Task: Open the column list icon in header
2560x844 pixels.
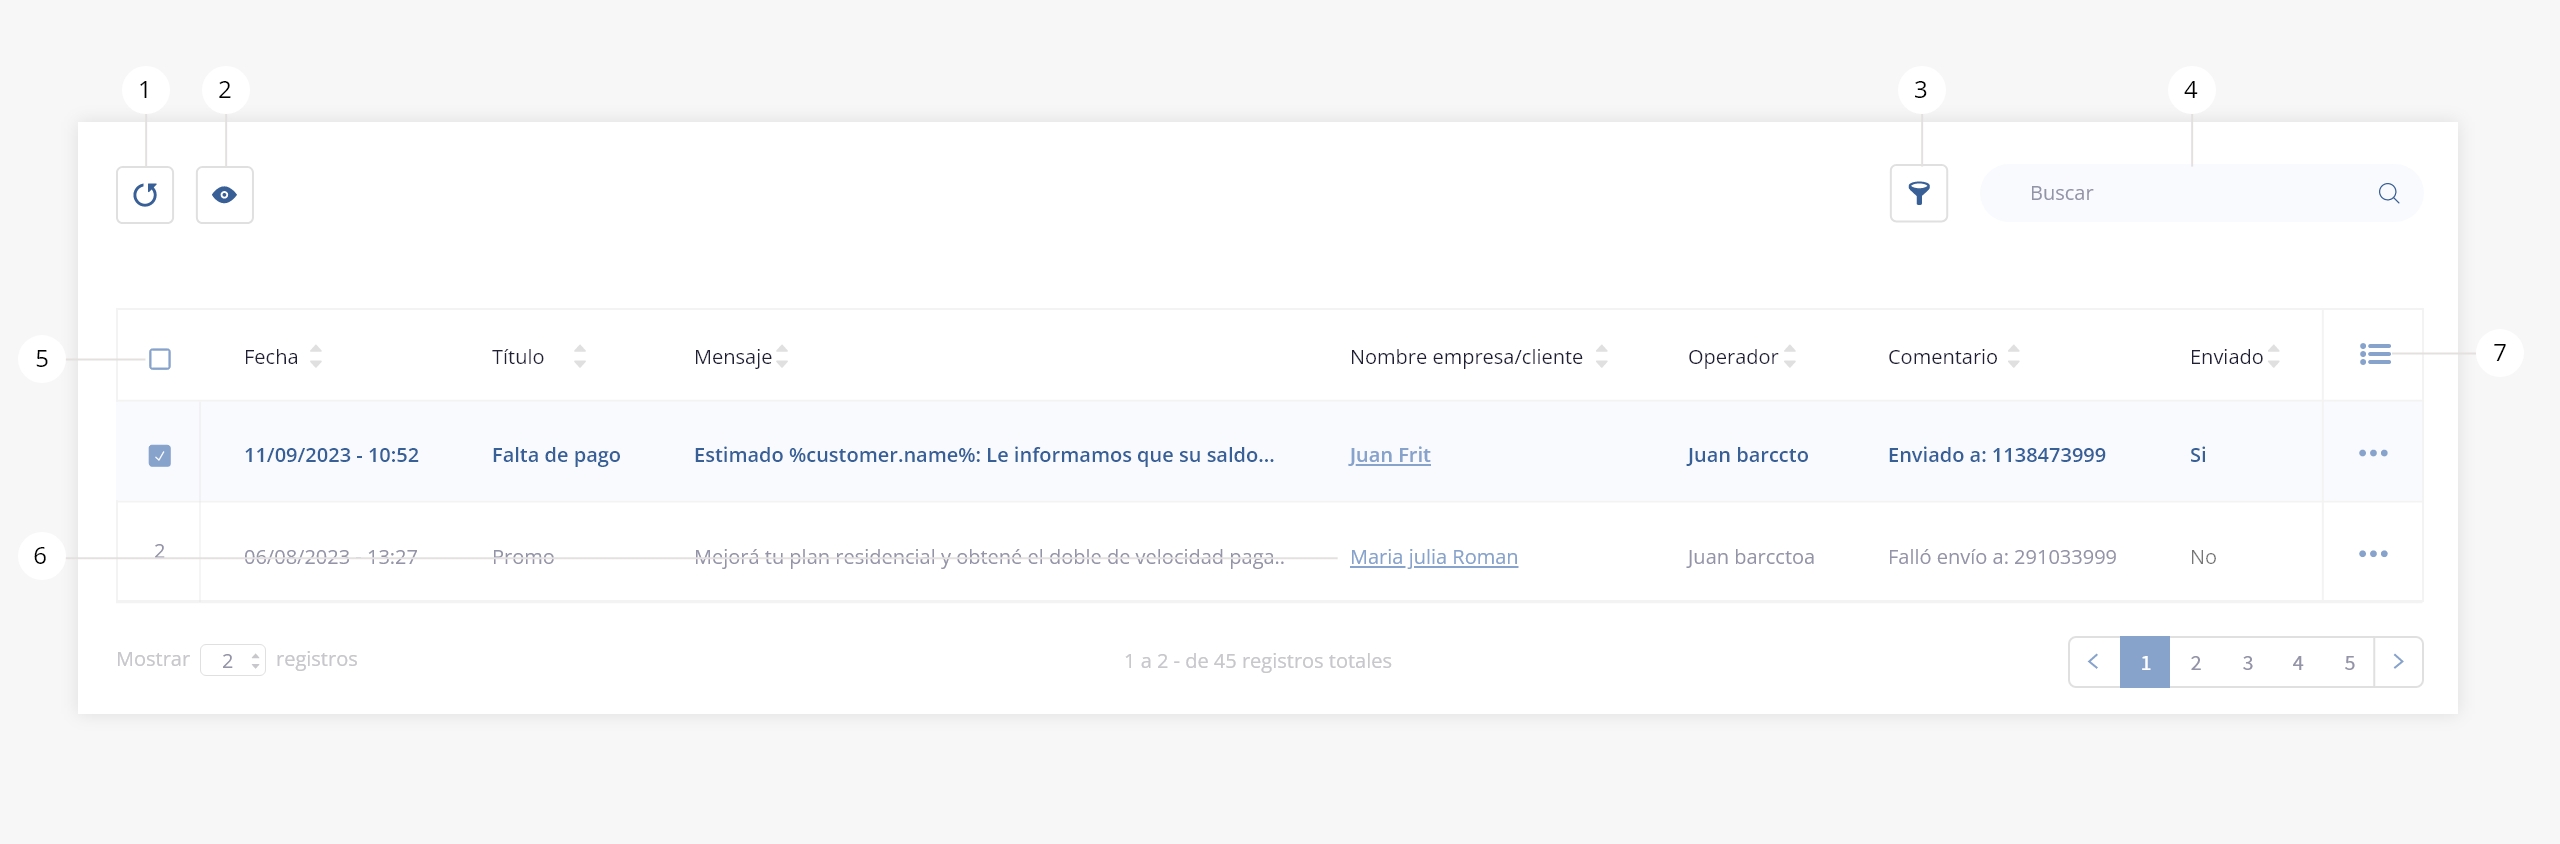Action: click(x=2374, y=354)
